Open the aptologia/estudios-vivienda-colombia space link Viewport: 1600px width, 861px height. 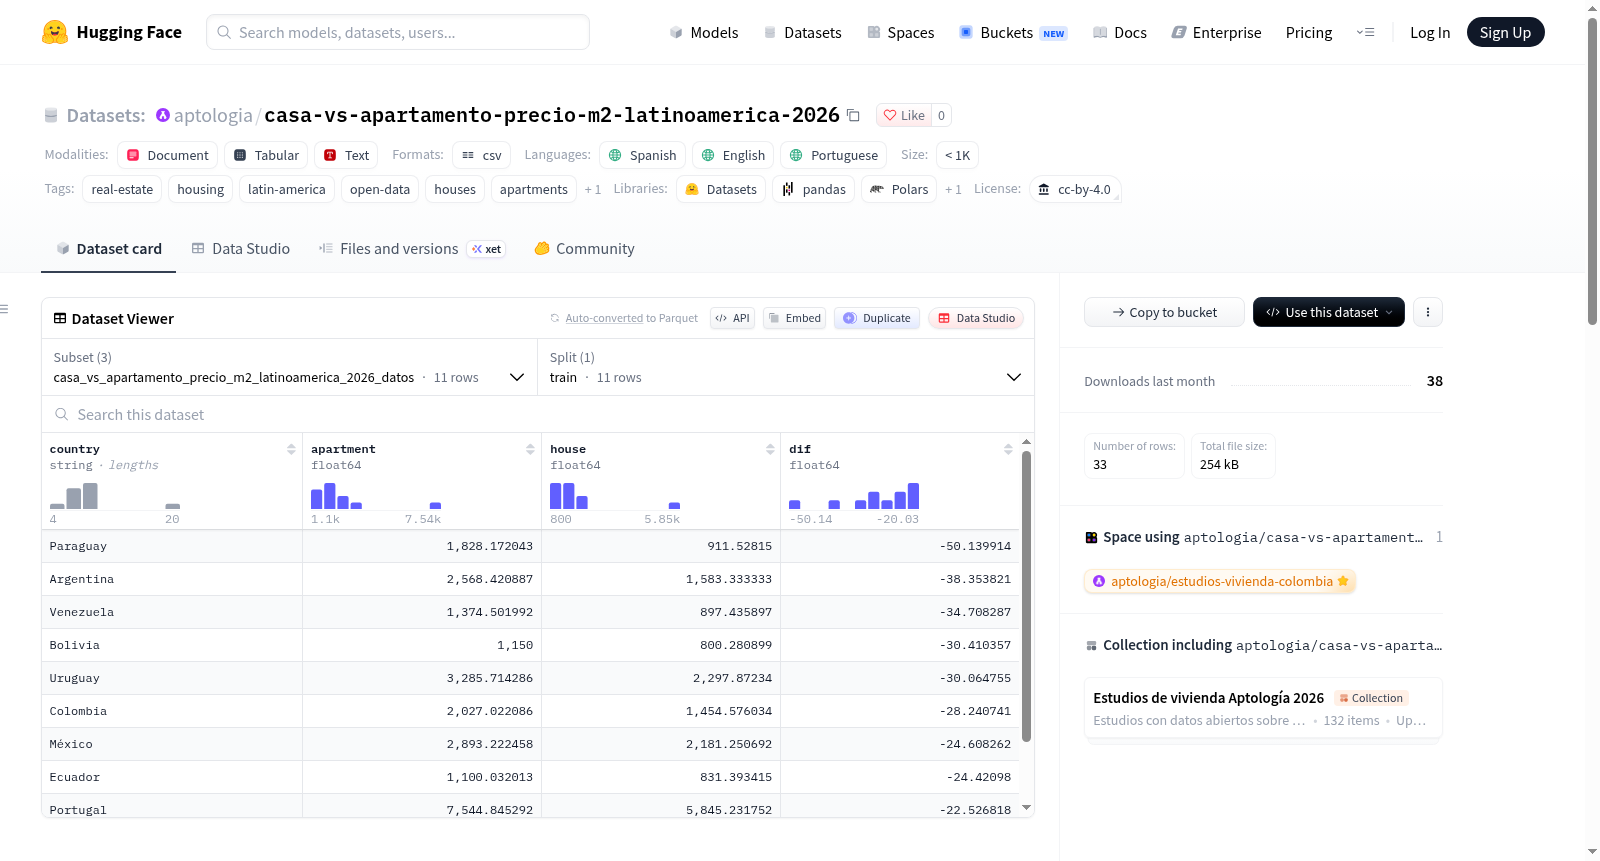point(1220,581)
